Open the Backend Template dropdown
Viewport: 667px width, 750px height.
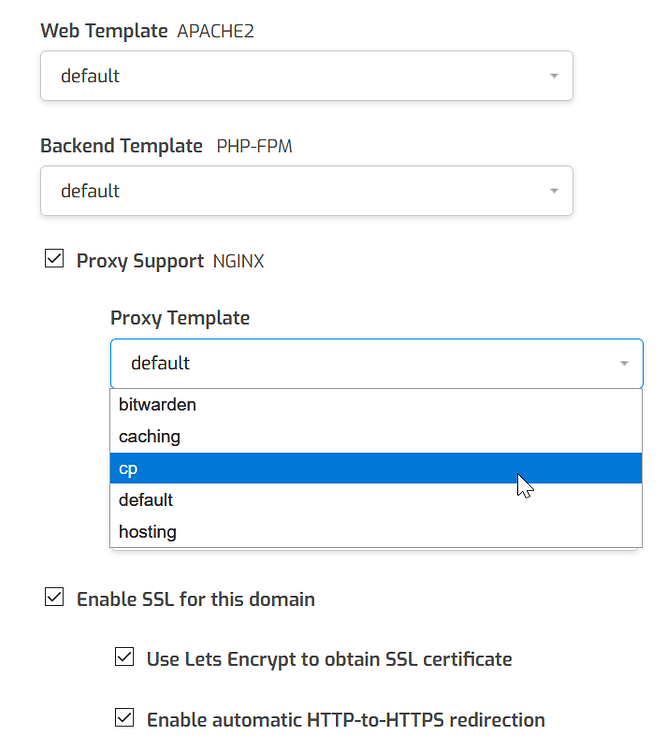pyautogui.click(x=307, y=190)
